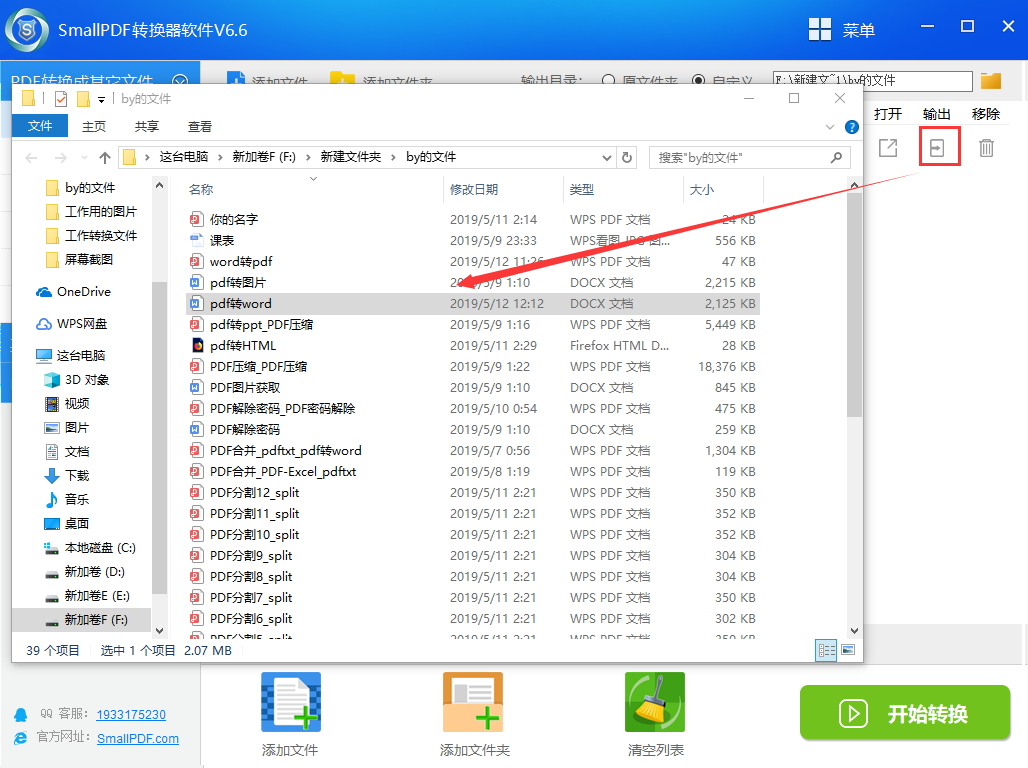Click the Properties checkmark icon in Explorer title bar
1028x768 pixels.
point(61,99)
